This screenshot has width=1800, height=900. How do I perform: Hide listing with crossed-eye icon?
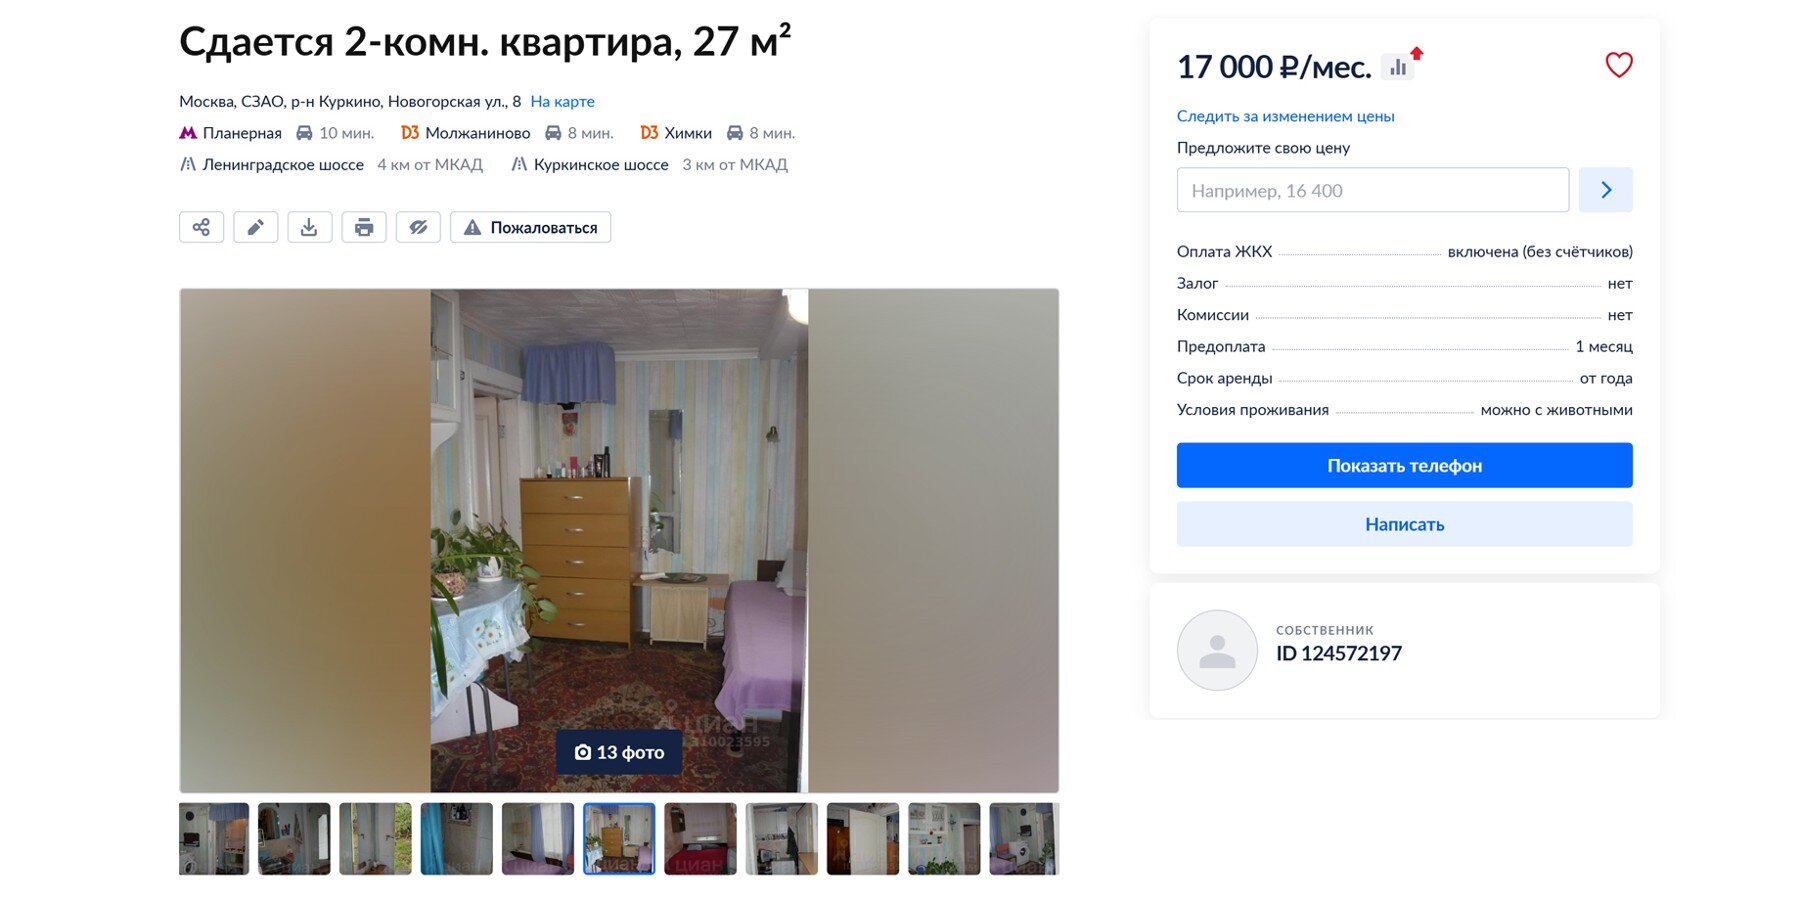[418, 227]
